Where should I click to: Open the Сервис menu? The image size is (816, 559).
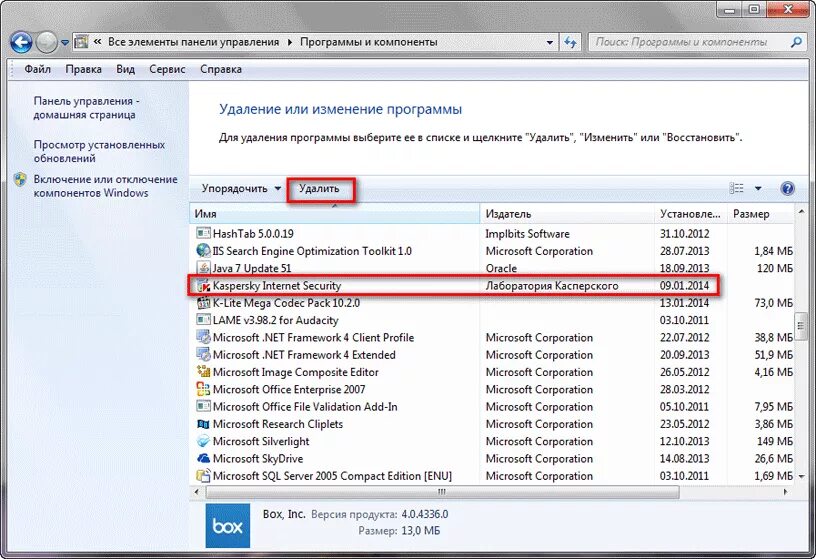[x=167, y=69]
